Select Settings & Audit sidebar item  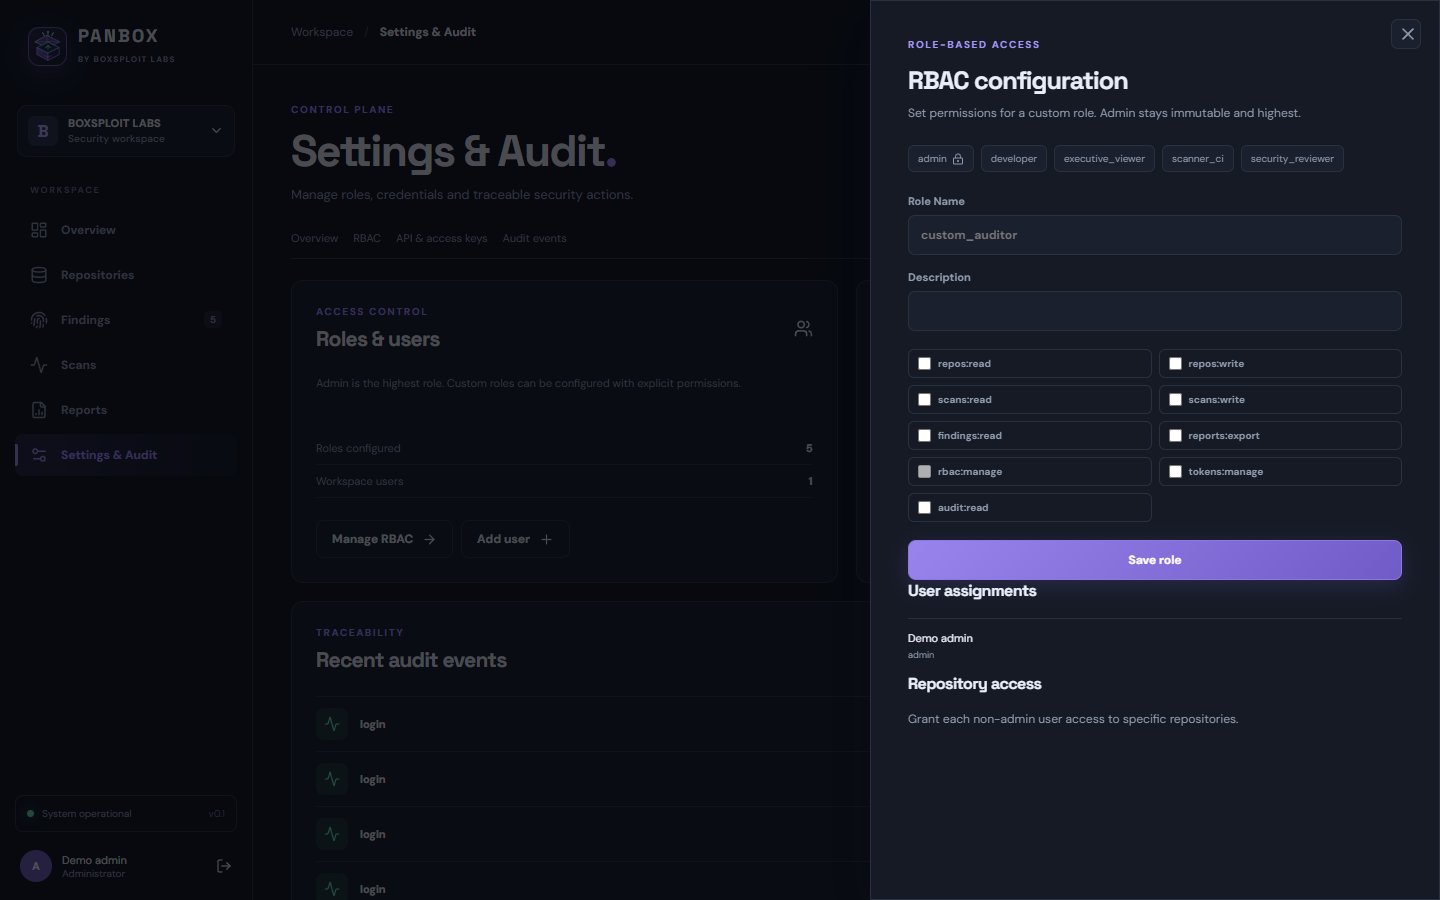click(126, 455)
